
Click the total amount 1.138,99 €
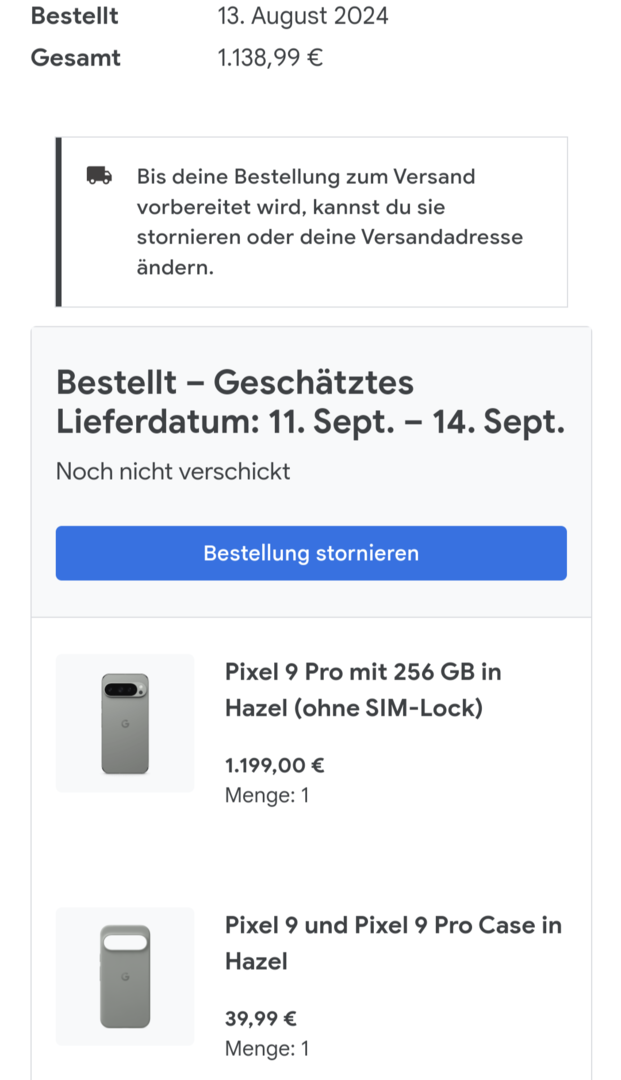coord(270,58)
